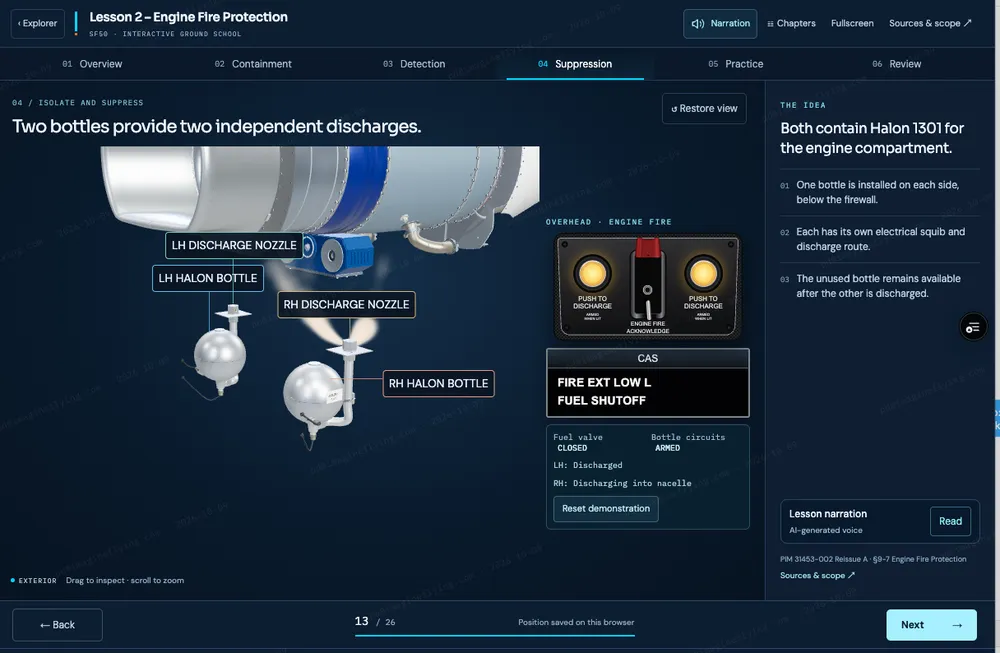Viewport: 1000px width, 653px height.
Task: Push the right PUSH TO DISCHARGE lamp
Action: point(703,274)
